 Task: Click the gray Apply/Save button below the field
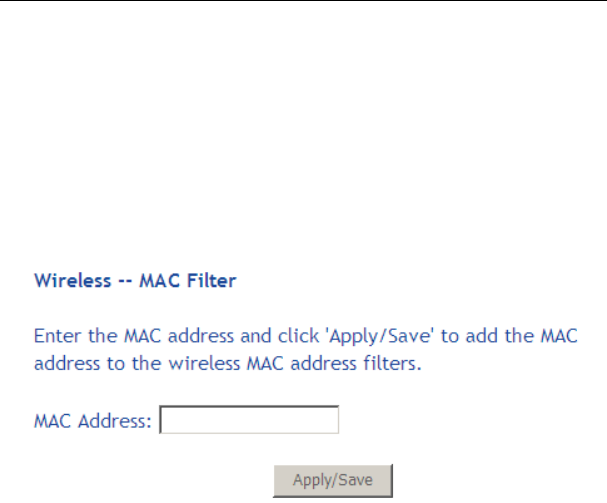click(333, 481)
